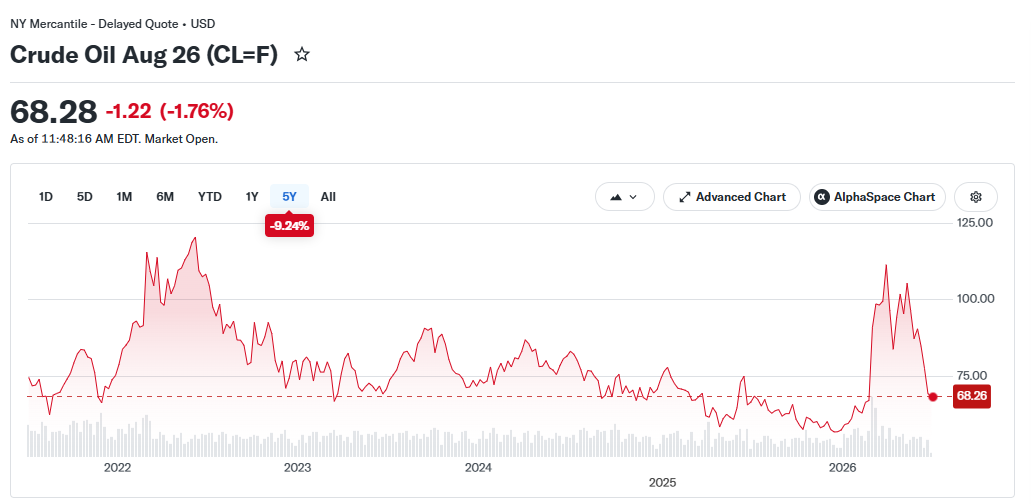The width and height of the screenshot is (1031, 504).
Task: Click the red current-price dot on chart
Action: (932, 396)
